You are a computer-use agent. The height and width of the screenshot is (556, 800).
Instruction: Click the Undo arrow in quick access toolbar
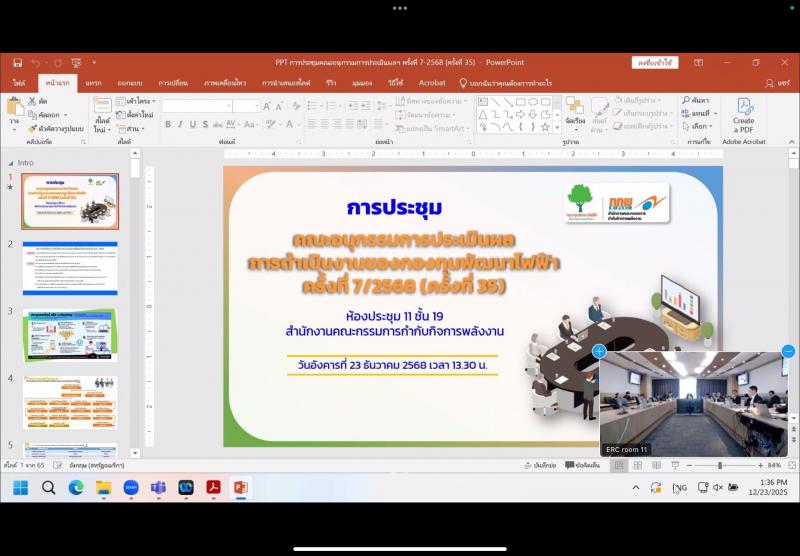36,63
